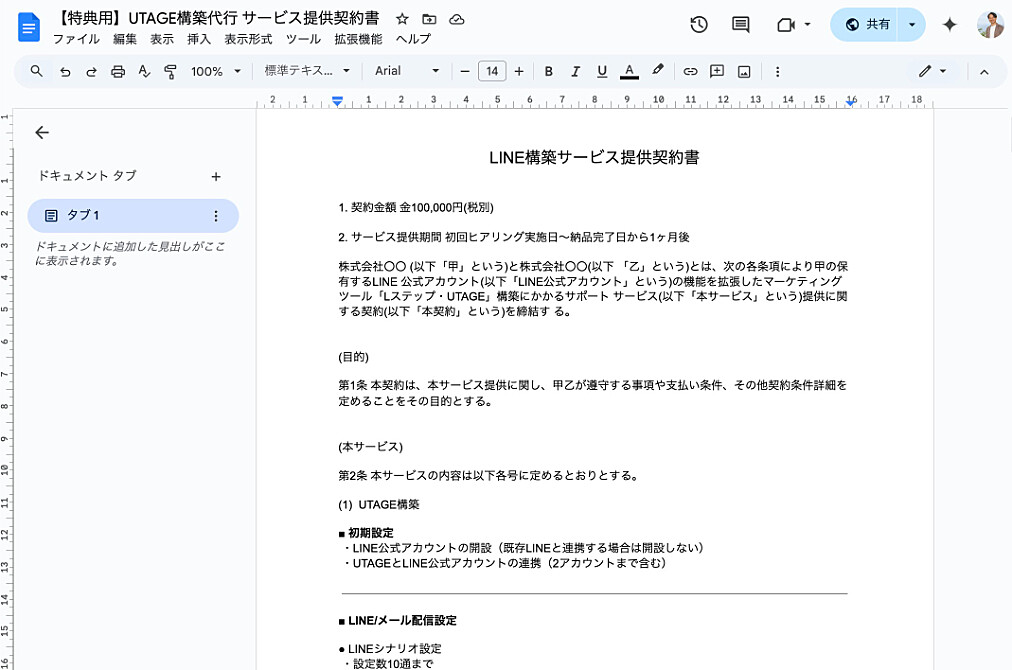Open the toolbar's More options overflow
Screen dimensions: 1012x670
tap(777, 72)
